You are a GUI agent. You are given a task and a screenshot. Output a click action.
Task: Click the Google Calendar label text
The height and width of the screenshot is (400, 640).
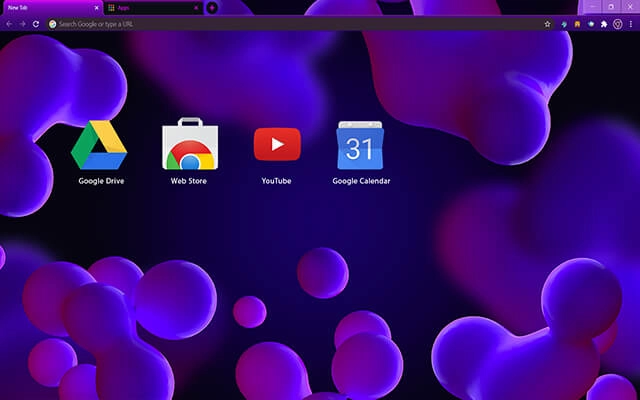tap(361, 181)
